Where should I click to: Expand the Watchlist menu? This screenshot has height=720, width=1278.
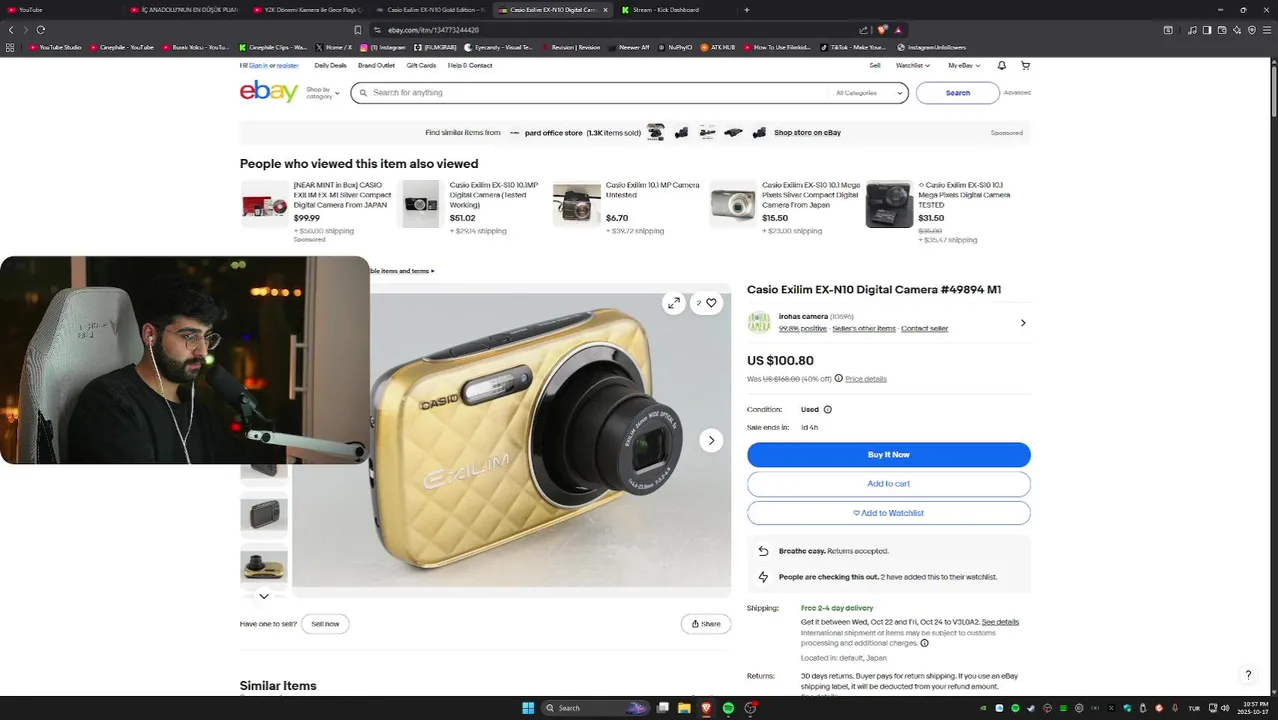(912, 65)
